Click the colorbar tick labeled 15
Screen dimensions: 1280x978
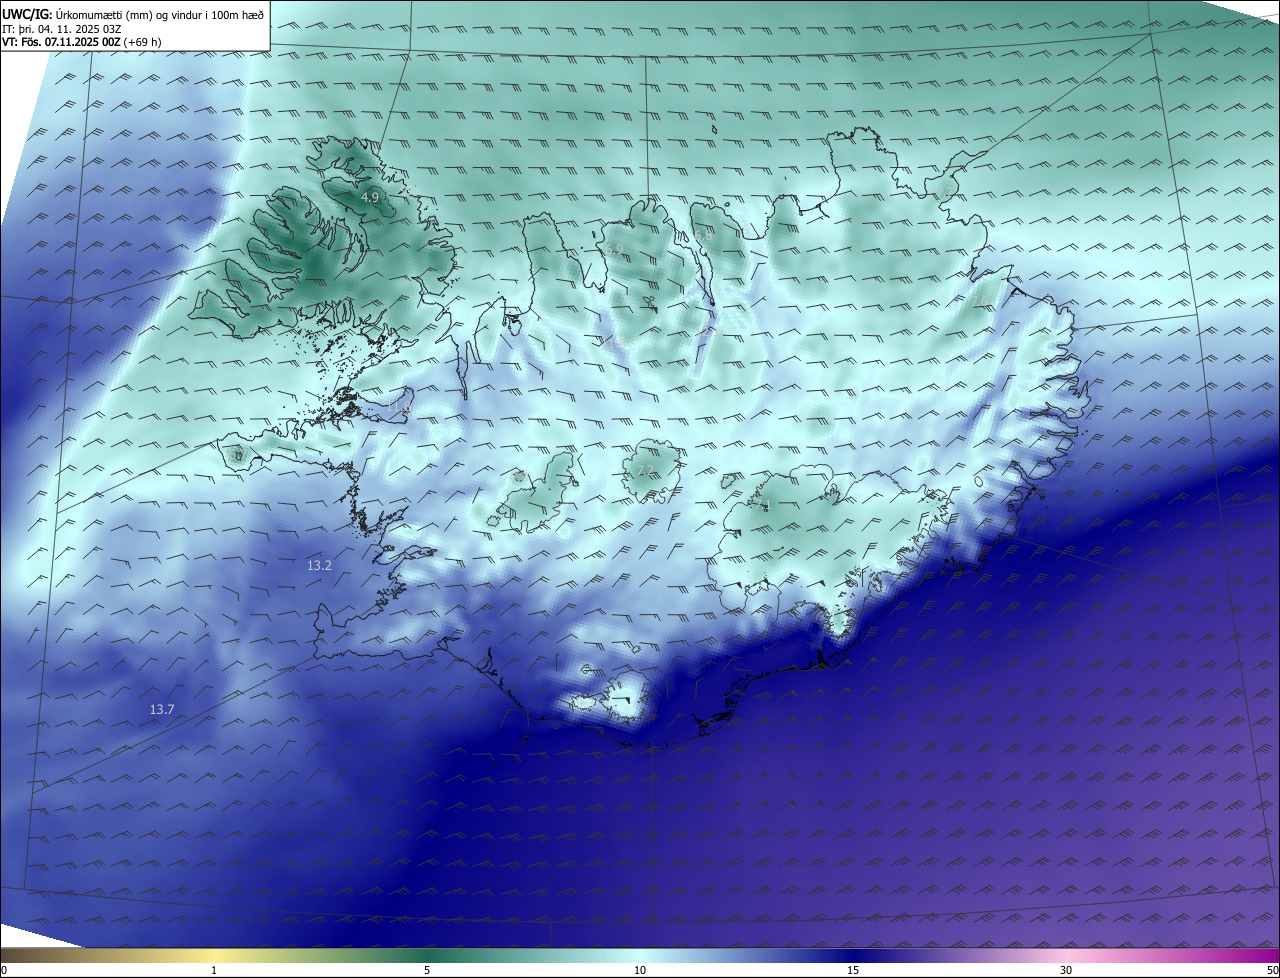[853, 970]
